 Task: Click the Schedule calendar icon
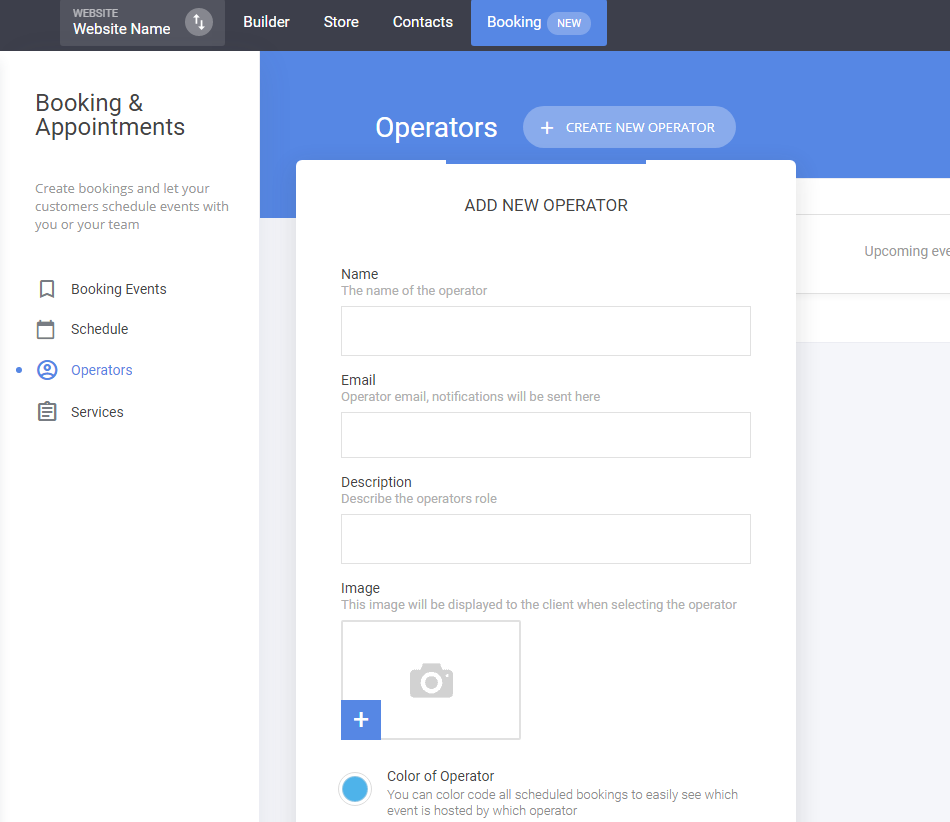tap(47, 329)
